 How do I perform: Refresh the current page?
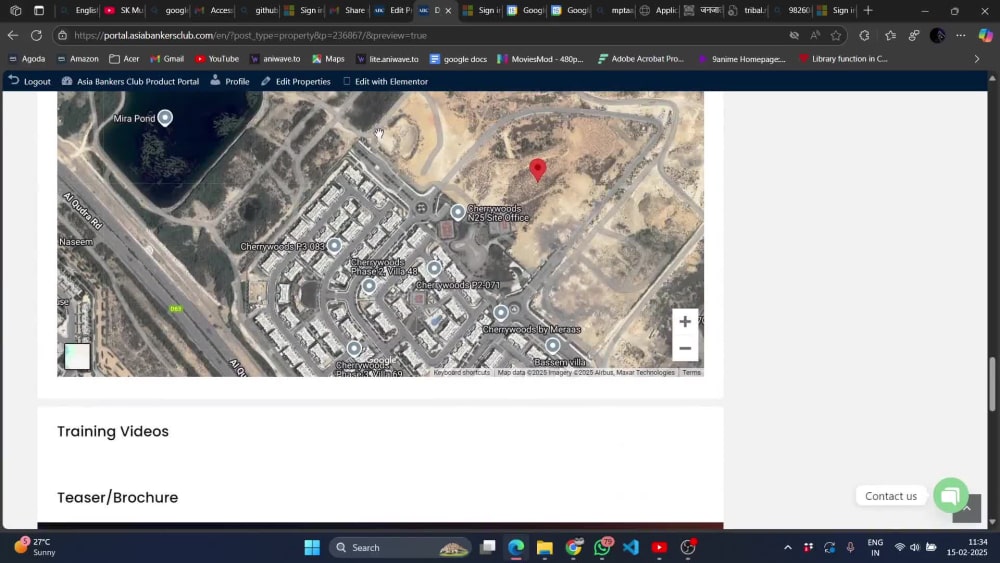point(36,36)
